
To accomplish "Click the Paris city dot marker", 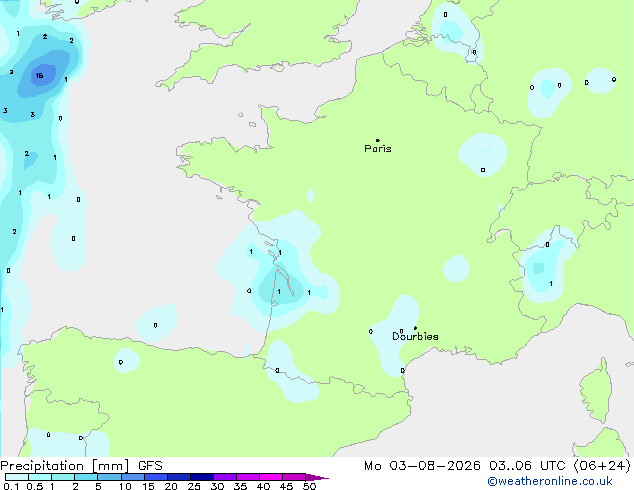I will [378, 140].
